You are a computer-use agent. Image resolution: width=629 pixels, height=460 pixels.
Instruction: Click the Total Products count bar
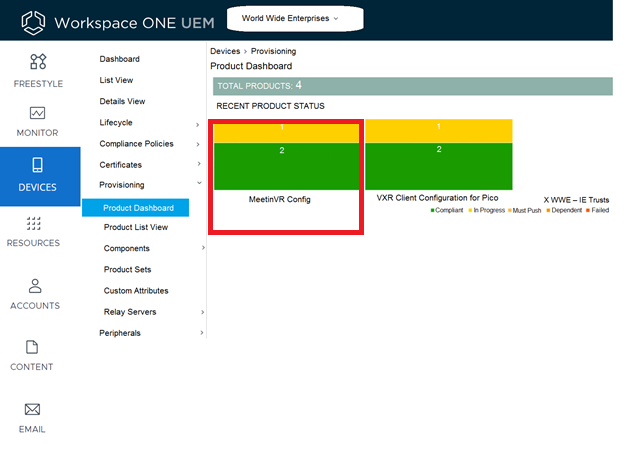point(413,86)
